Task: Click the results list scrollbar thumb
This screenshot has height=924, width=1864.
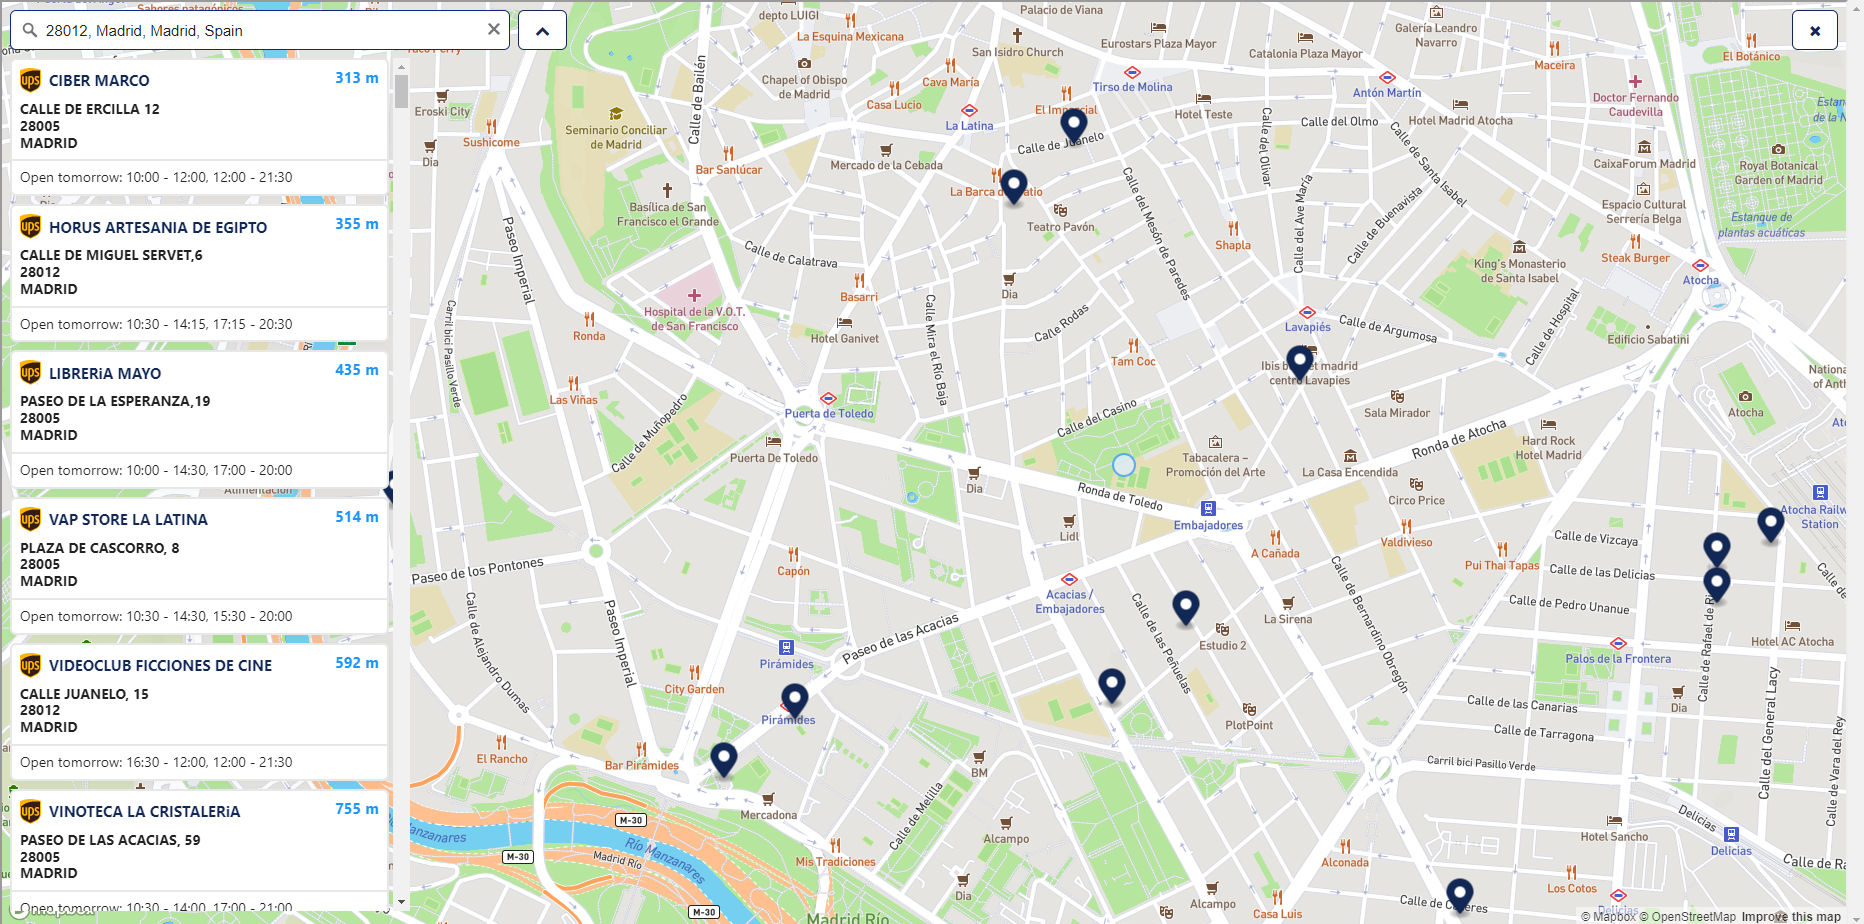Action: [x=401, y=91]
